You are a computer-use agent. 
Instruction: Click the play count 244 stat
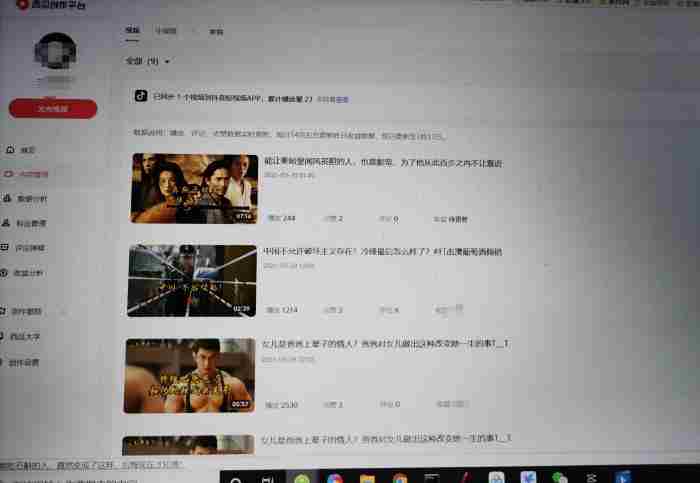click(282, 218)
